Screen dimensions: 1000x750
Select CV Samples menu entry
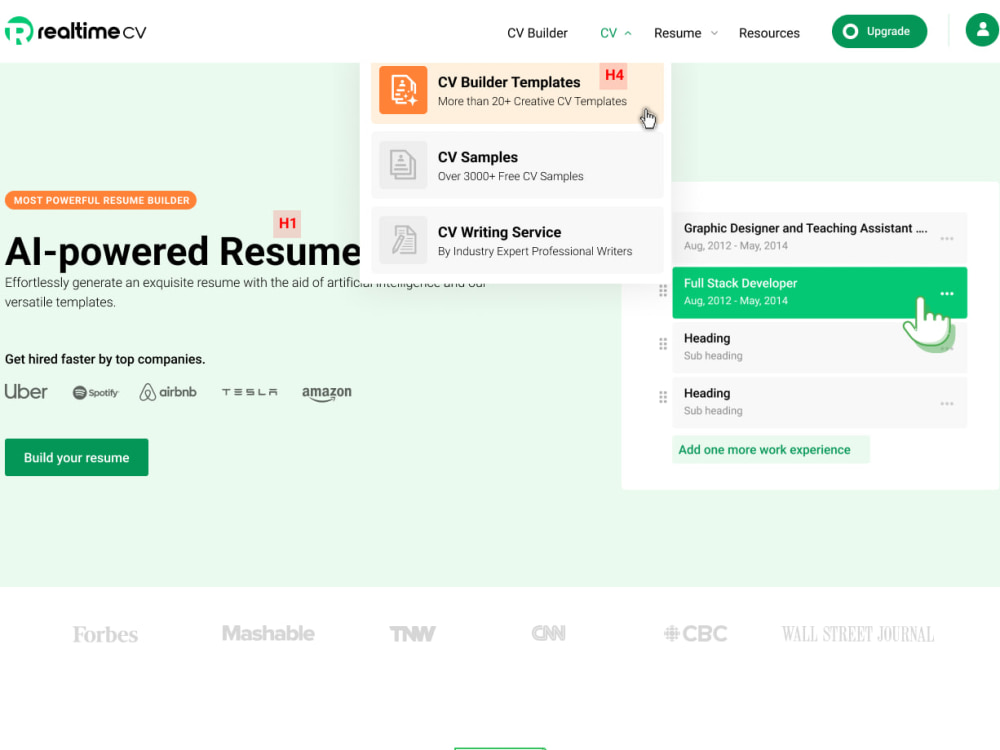517,165
